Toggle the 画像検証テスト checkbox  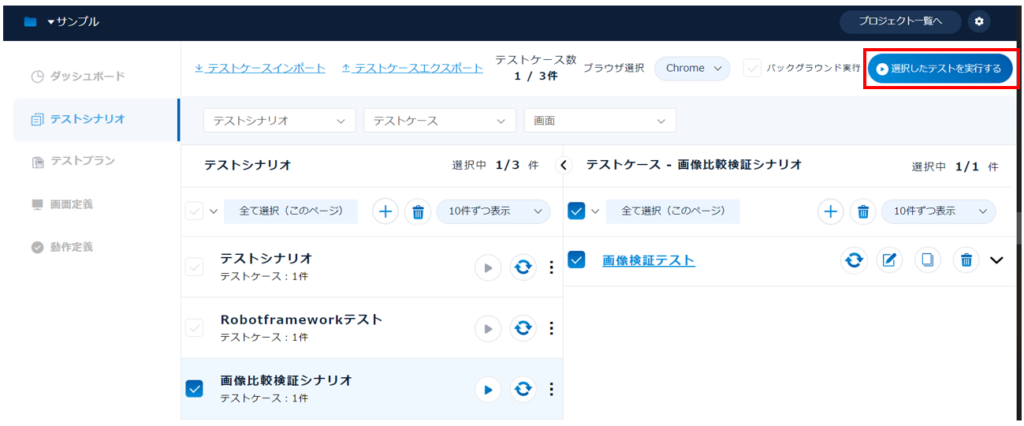click(576, 260)
